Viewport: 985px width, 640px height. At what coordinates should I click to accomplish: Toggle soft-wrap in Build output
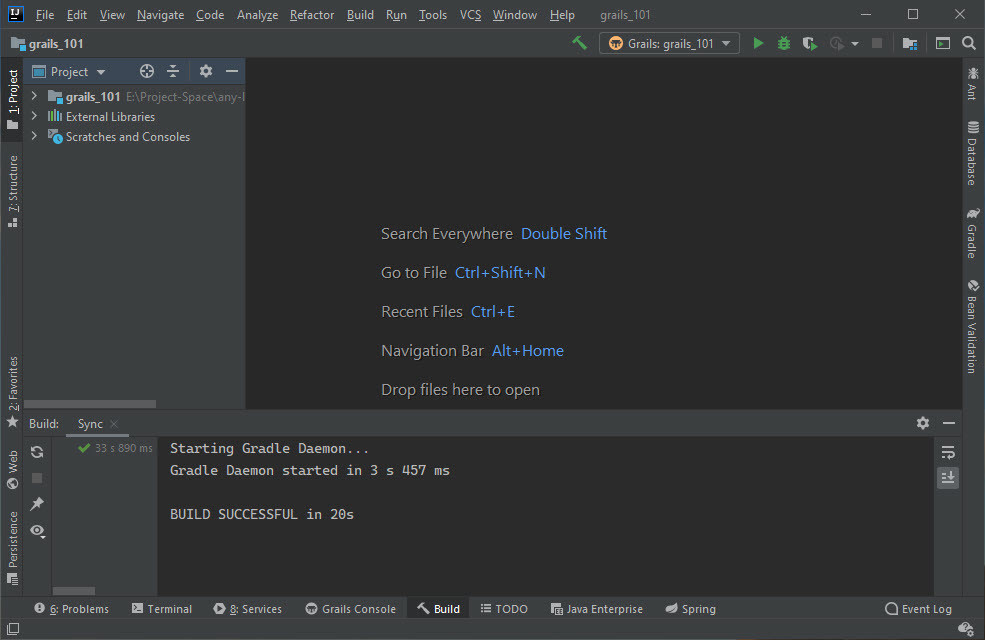948,452
